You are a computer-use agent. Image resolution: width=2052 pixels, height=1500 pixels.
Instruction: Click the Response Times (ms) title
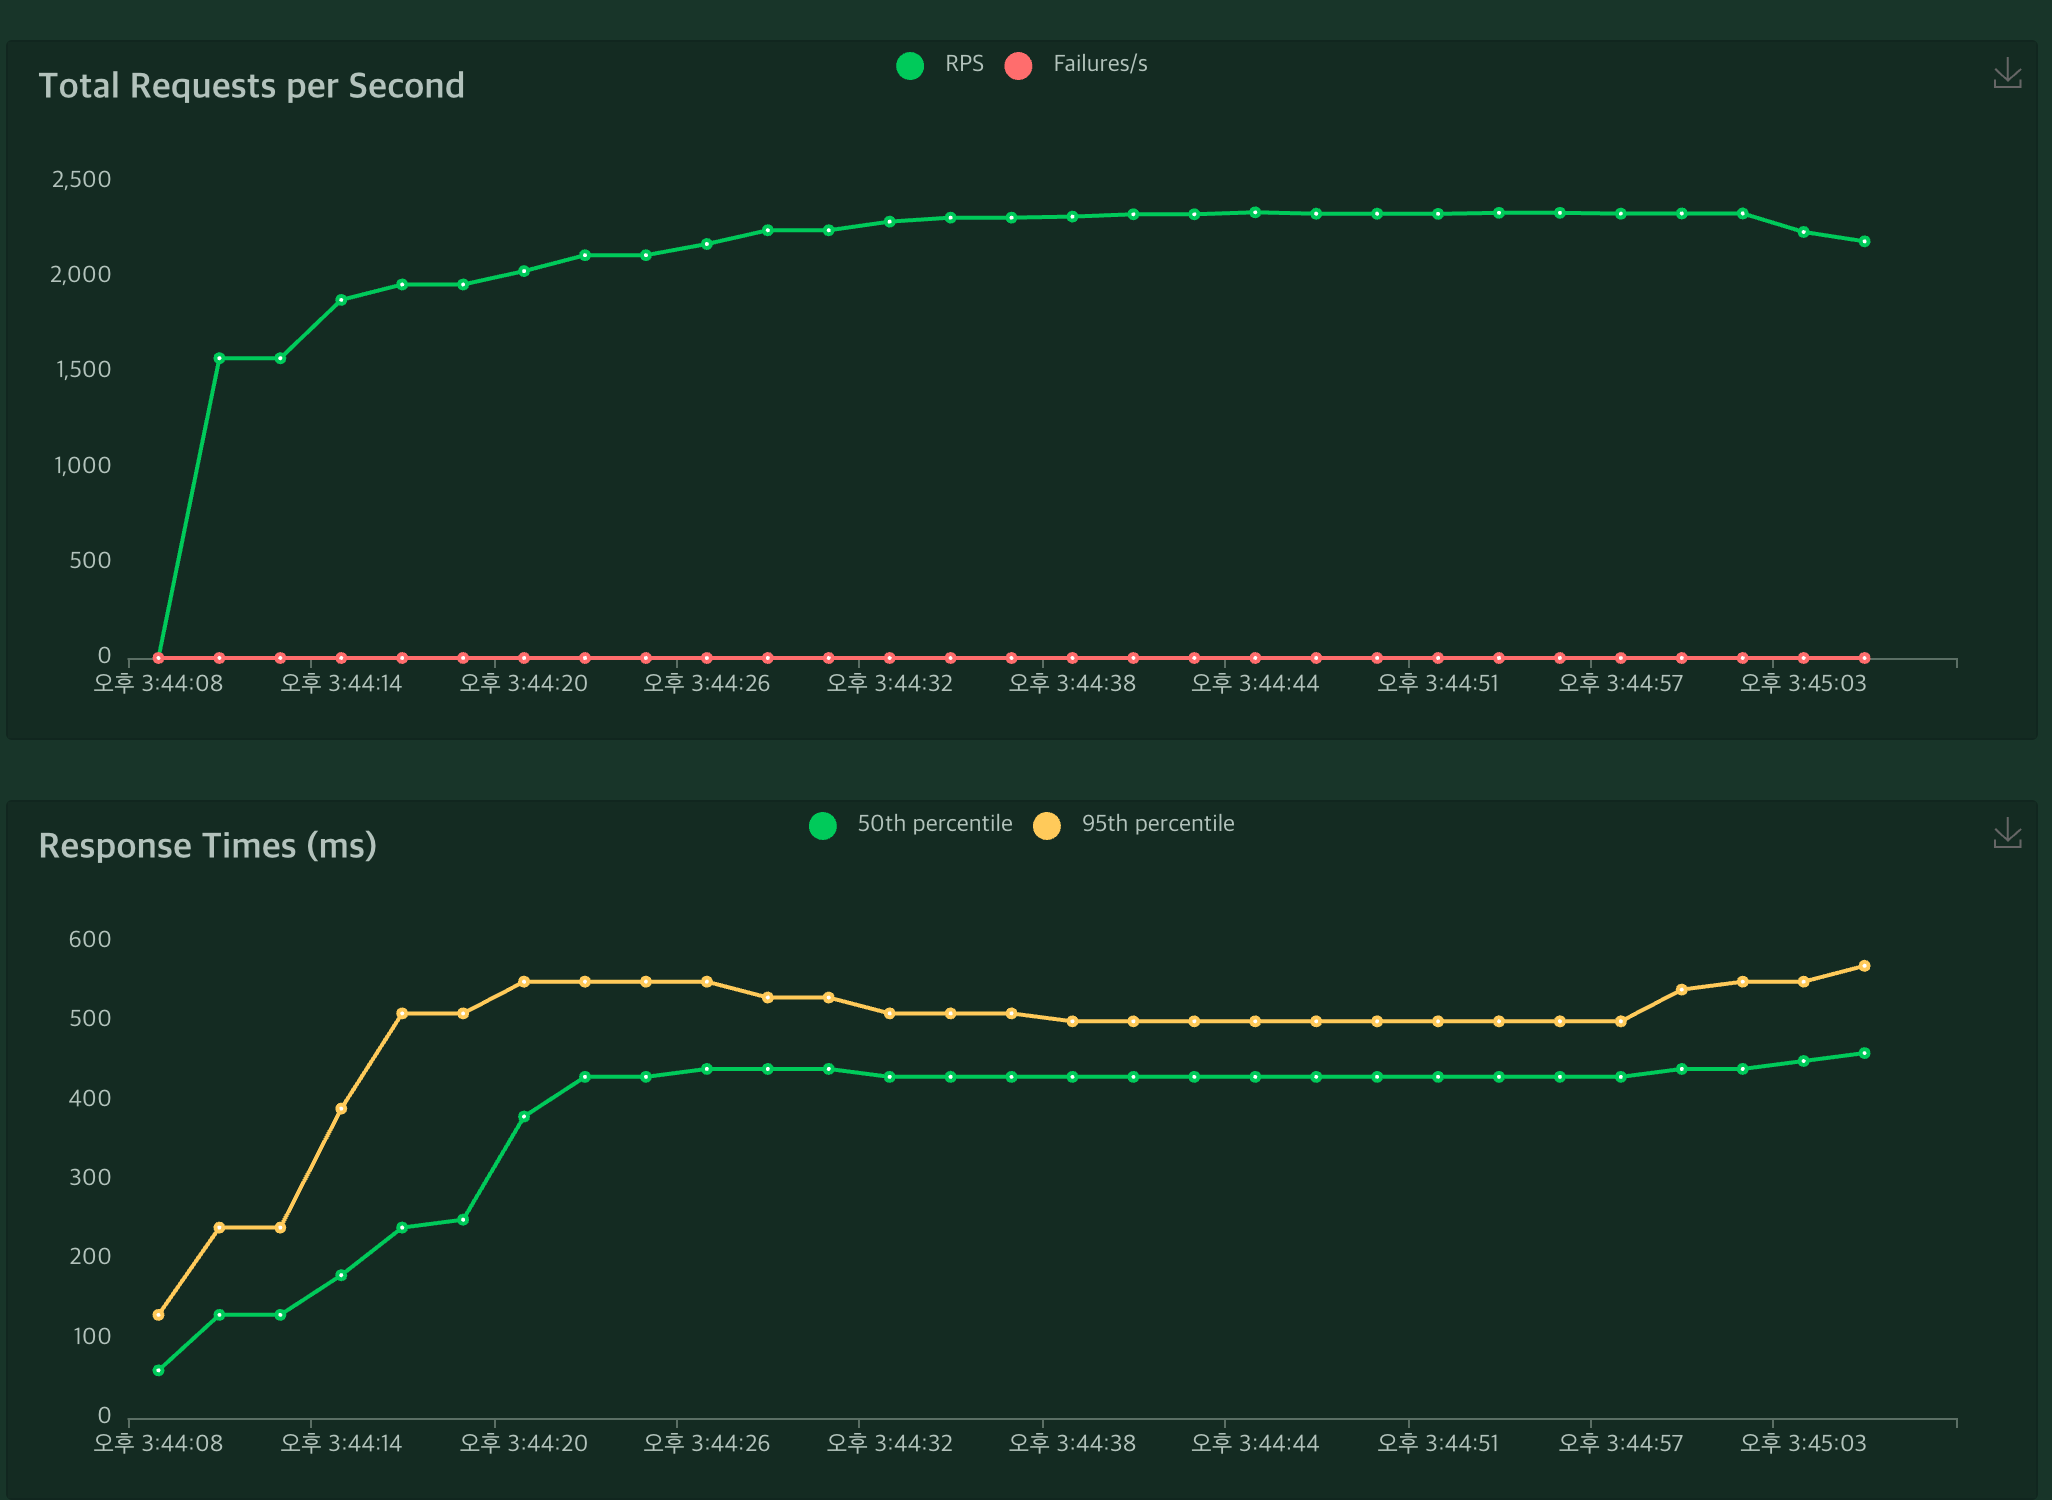tap(207, 846)
